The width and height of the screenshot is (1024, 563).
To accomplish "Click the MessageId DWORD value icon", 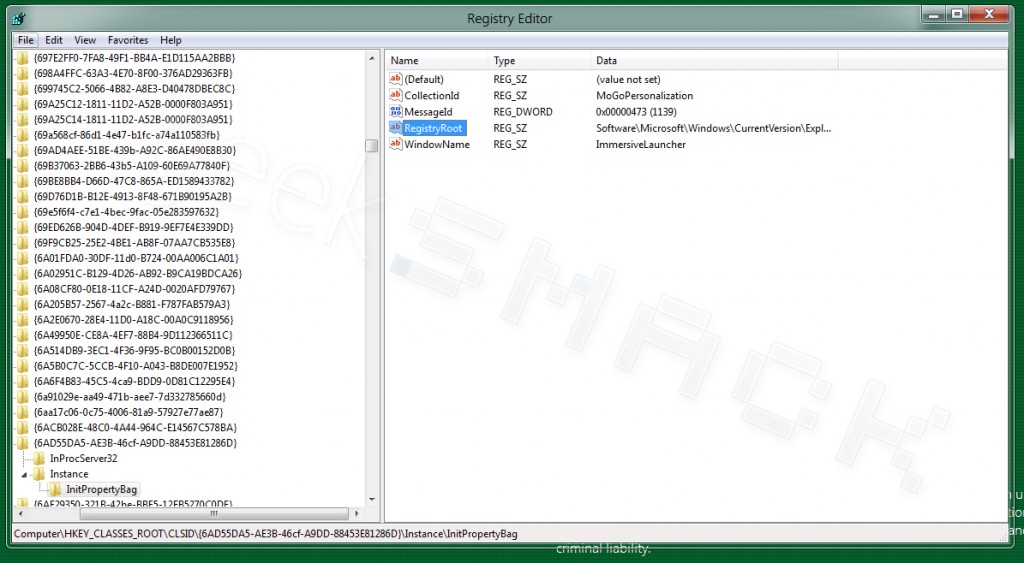I will coord(395,112).
